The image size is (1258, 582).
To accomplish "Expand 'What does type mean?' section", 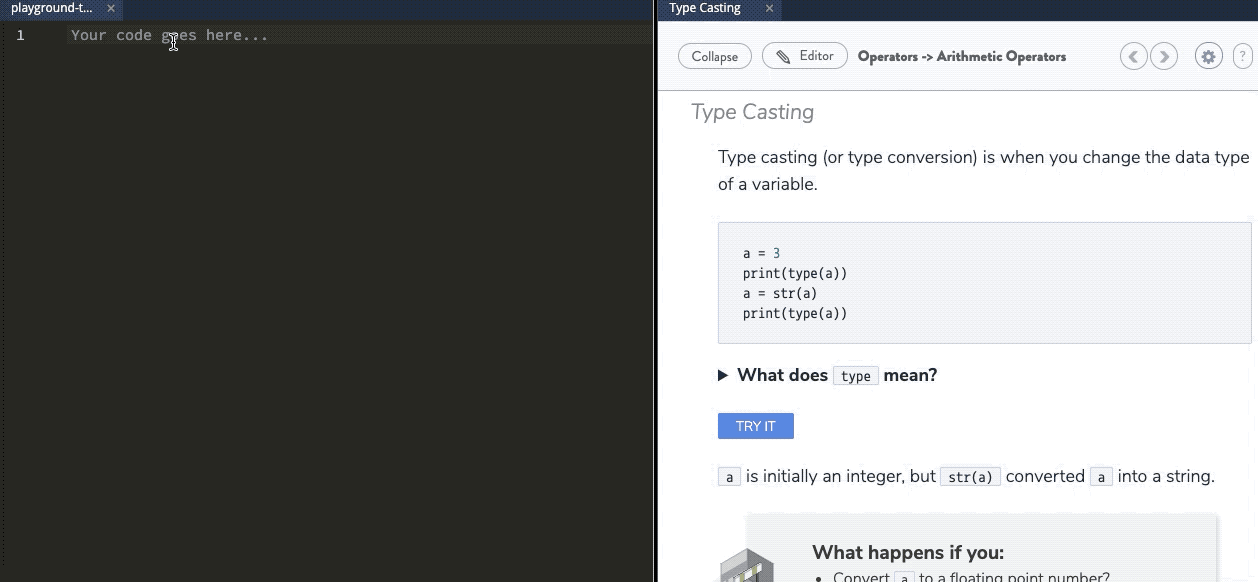I will tap(723, 376).
